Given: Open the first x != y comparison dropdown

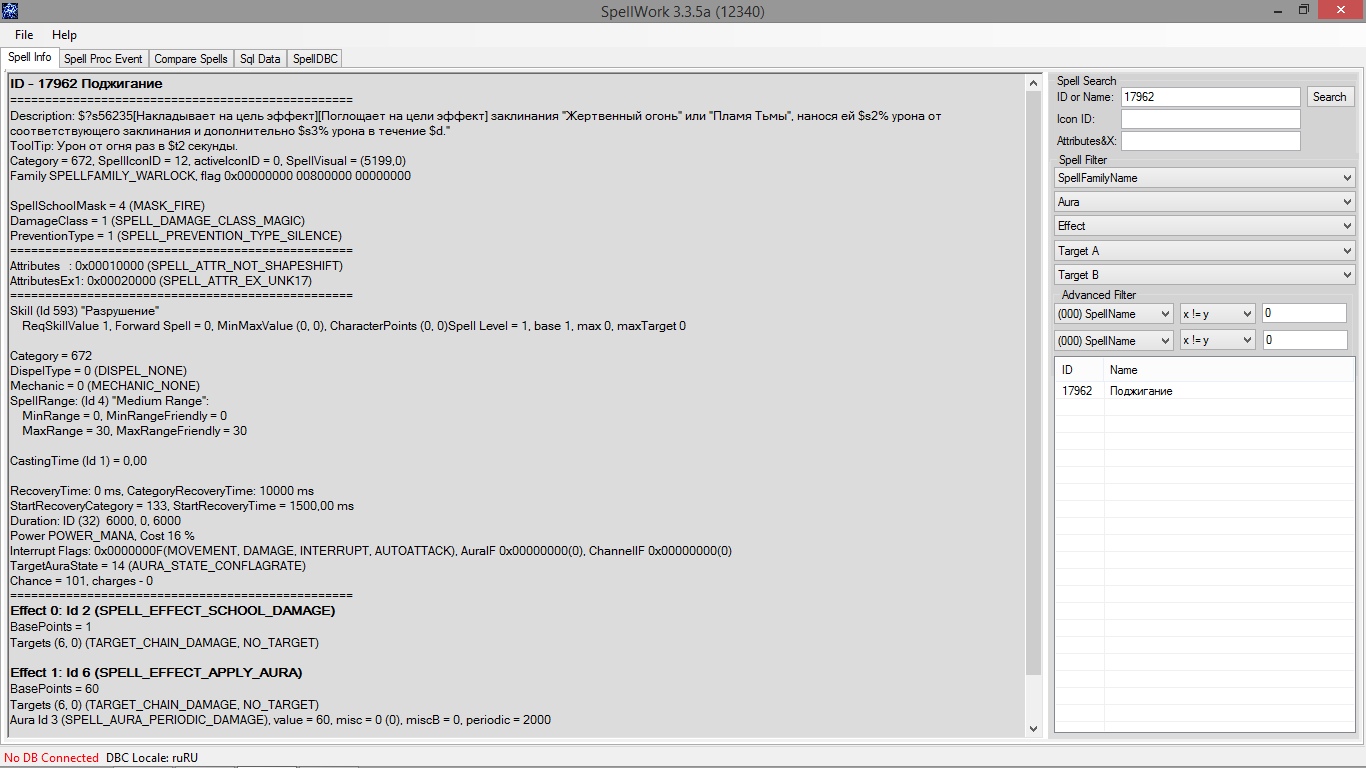Looking at the screenshot, I should click(1217, 314).
